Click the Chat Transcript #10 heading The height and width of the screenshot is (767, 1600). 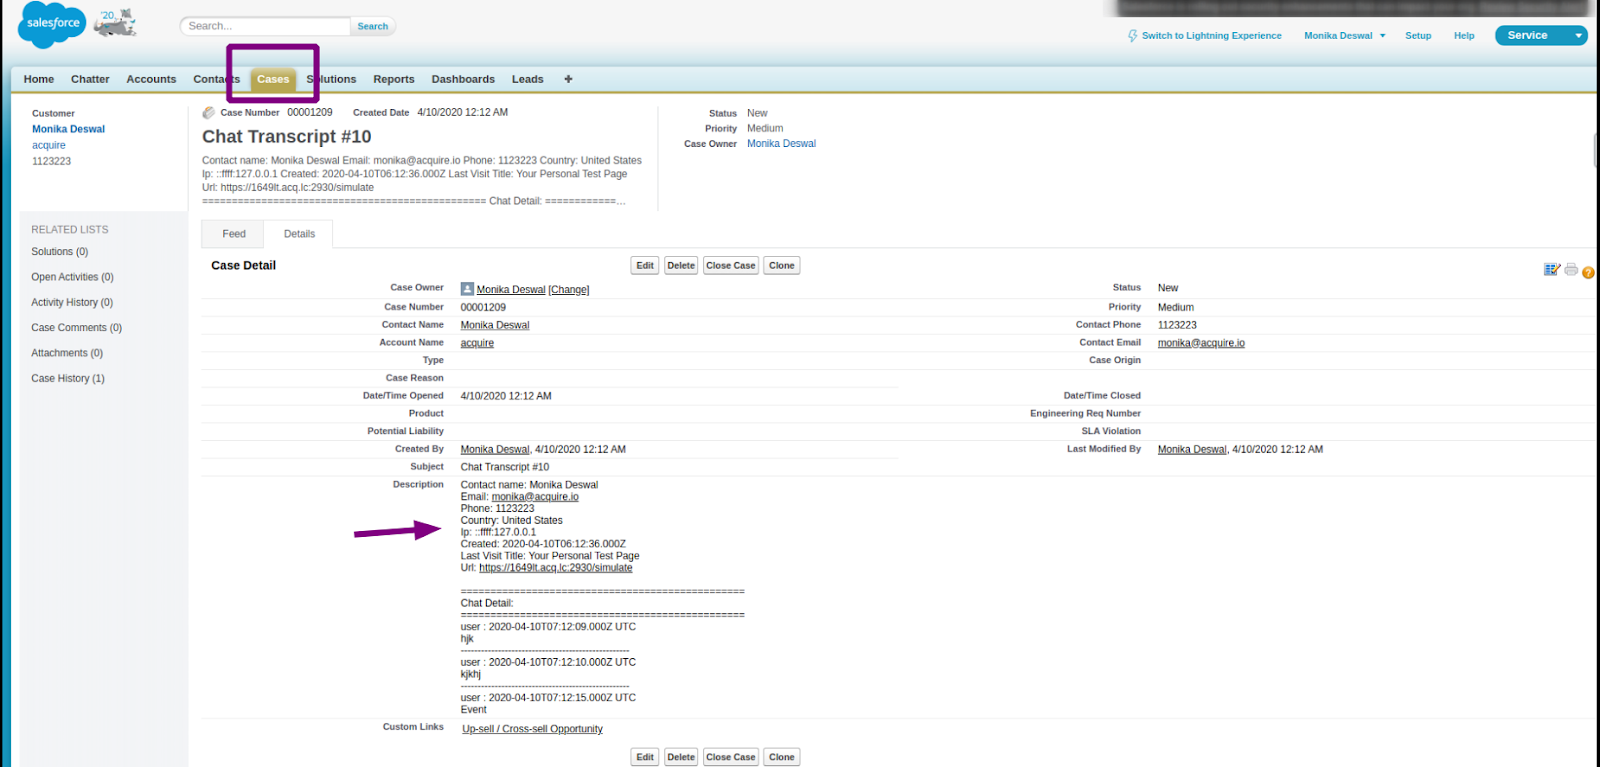click(x=287, y=137)
